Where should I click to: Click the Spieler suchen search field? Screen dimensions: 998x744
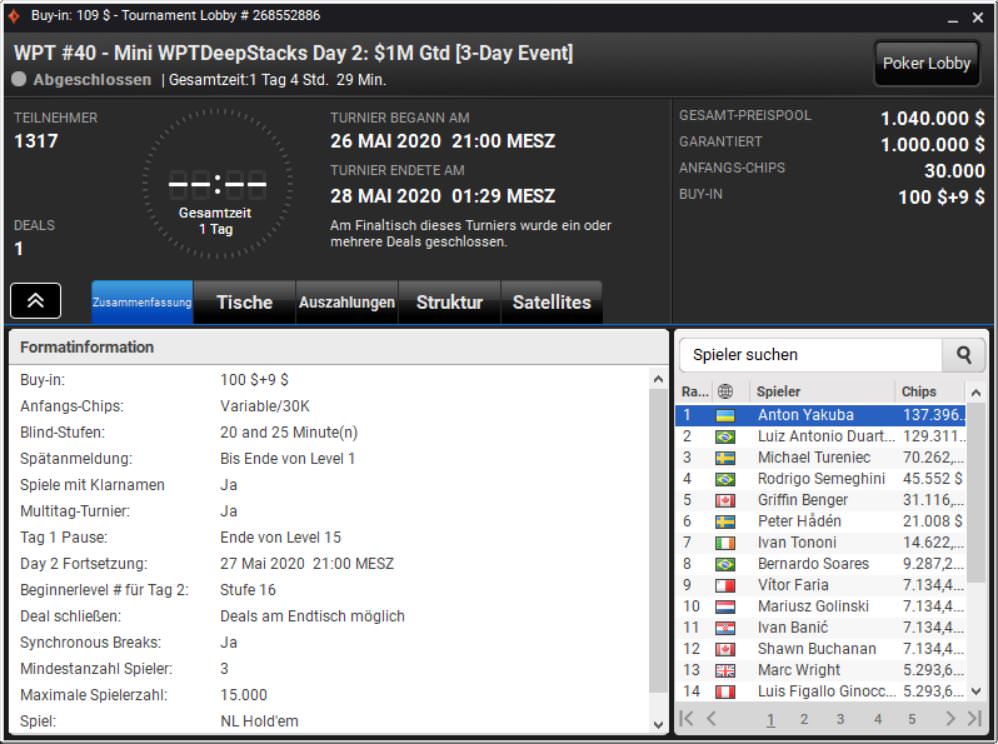[810, 355]
